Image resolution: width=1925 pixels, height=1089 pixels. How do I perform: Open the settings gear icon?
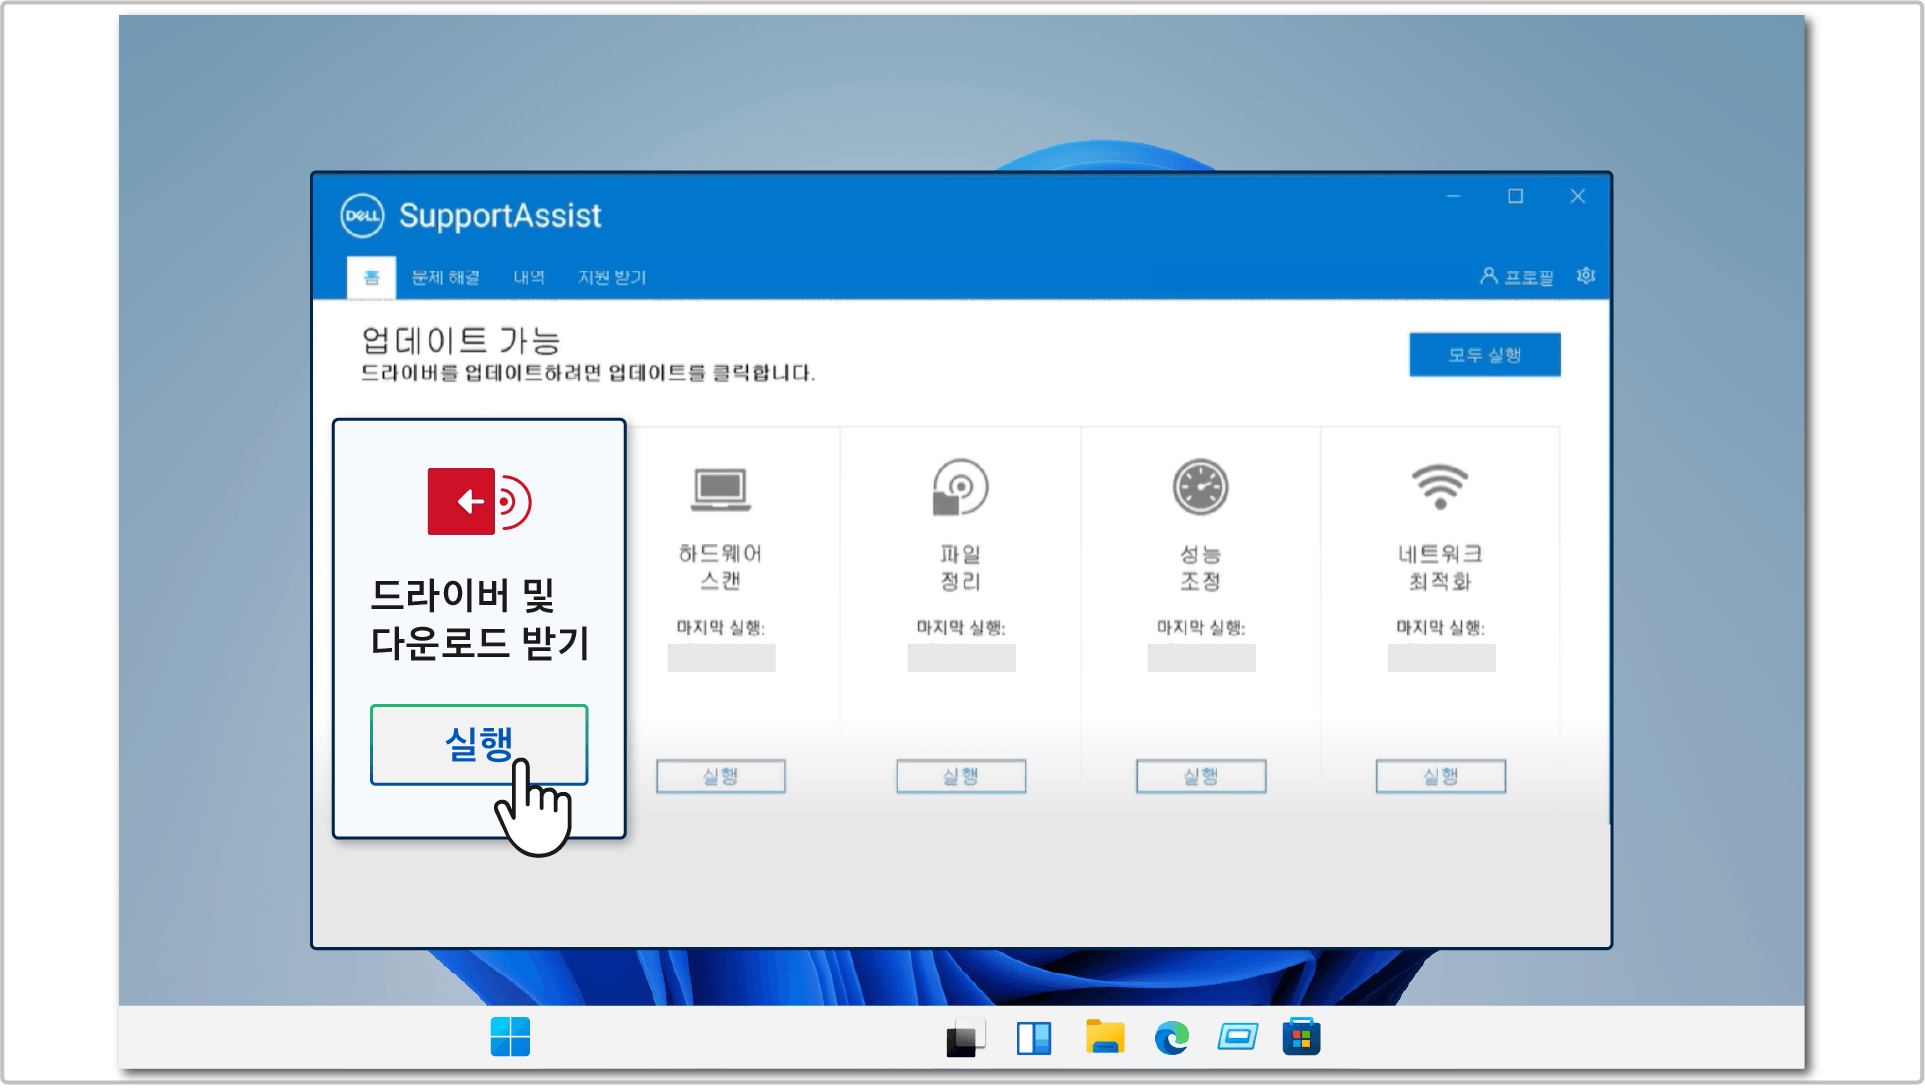(1586, 276)
